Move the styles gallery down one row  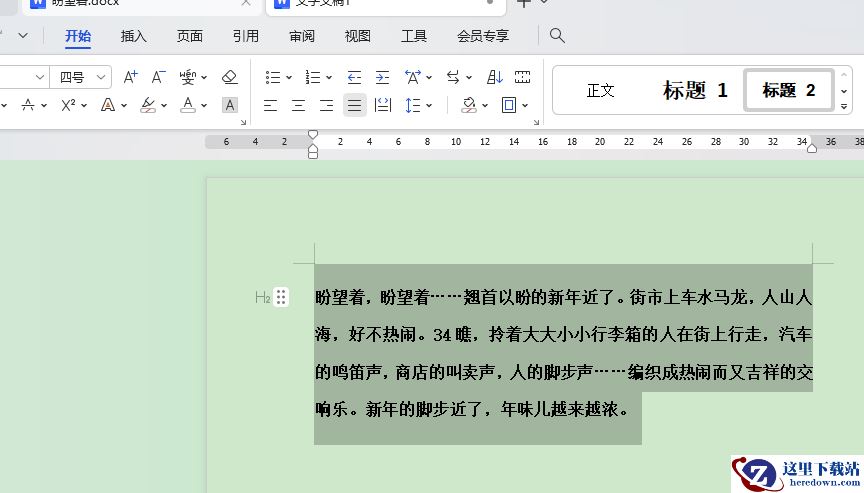pos(844,91)
